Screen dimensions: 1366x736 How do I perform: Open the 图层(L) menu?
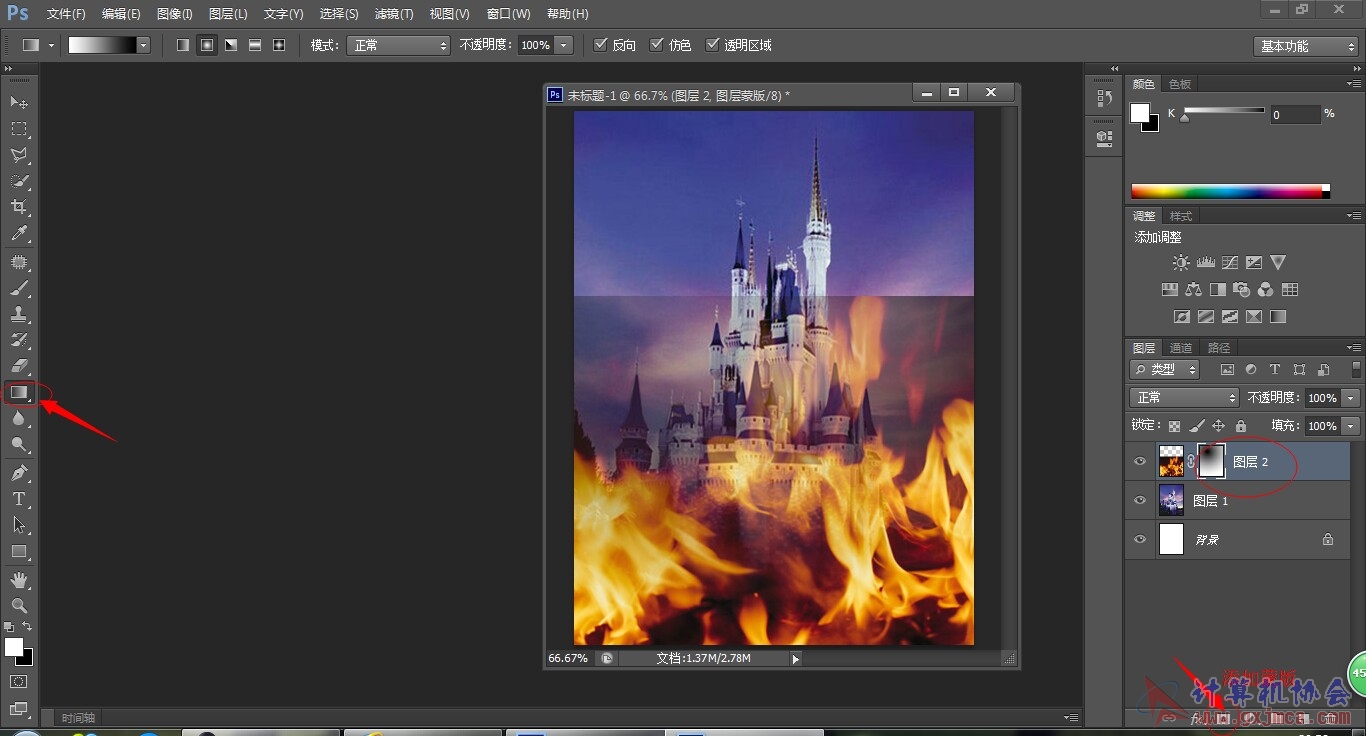[228, 14]
